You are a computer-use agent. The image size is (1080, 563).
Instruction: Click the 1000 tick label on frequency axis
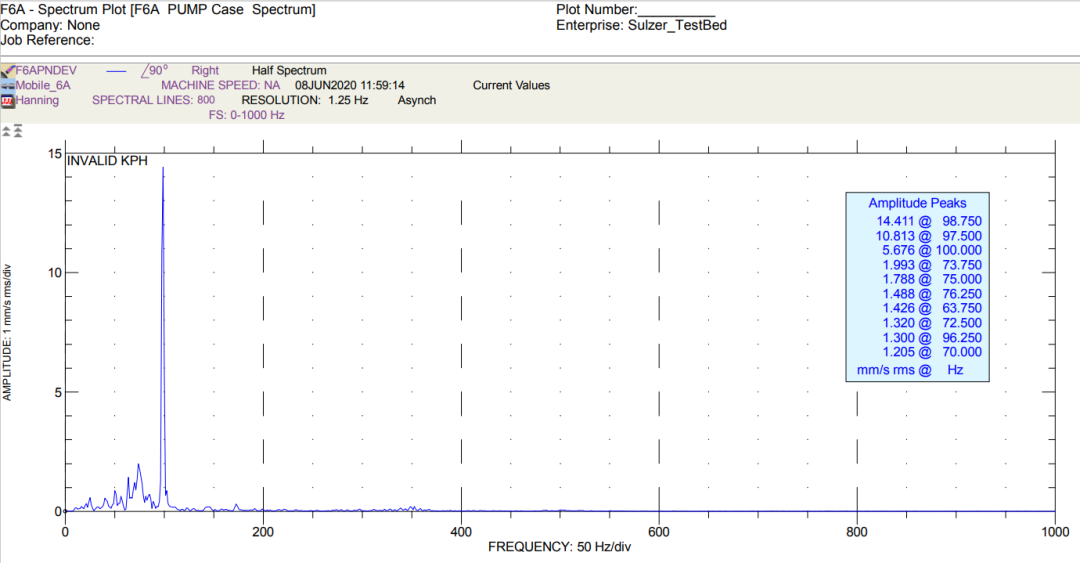pos(1055,532)
